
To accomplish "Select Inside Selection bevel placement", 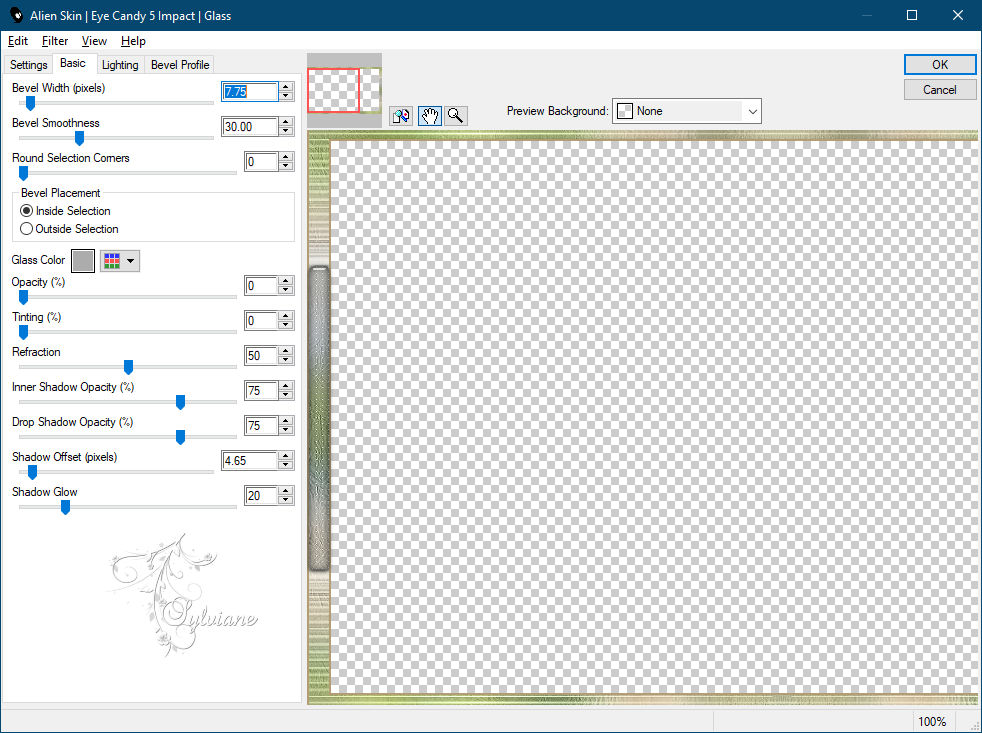I will point(66,211).
